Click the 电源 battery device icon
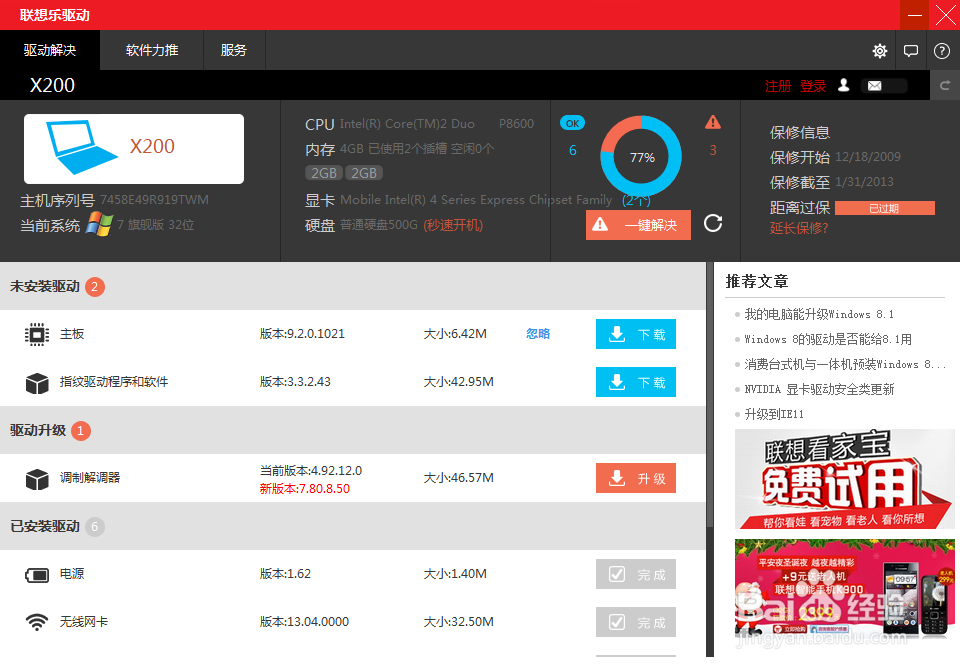The image size is (960, 670). pyautogui.click(x=37, y=574)
